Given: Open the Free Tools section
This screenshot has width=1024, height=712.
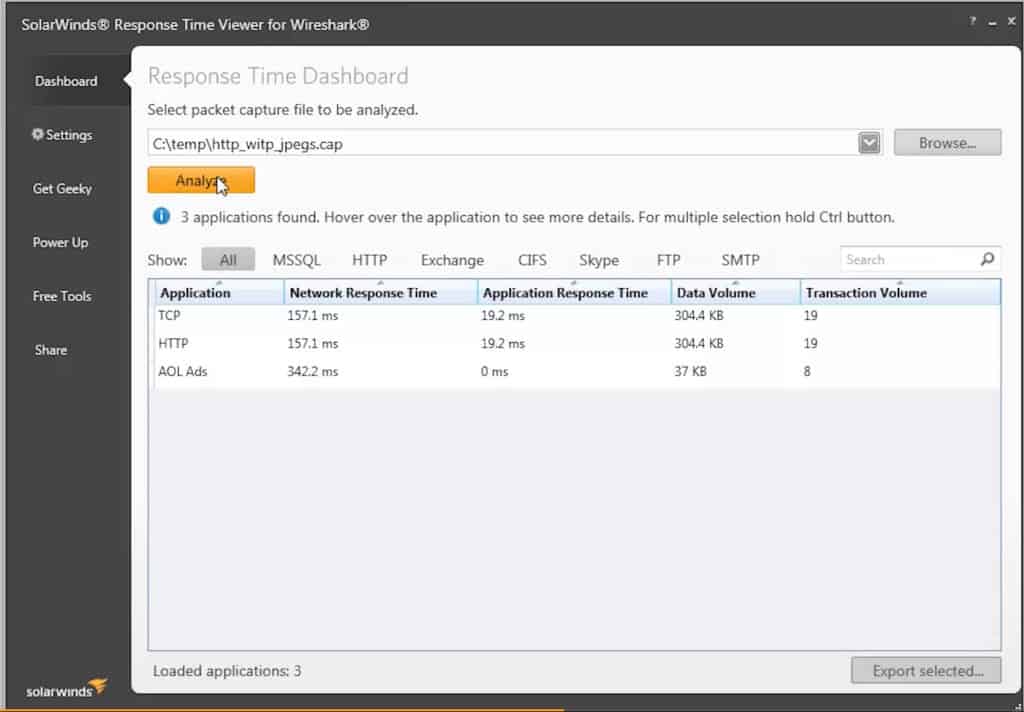Looking at the screenshot, I should [x=62, y=296].
